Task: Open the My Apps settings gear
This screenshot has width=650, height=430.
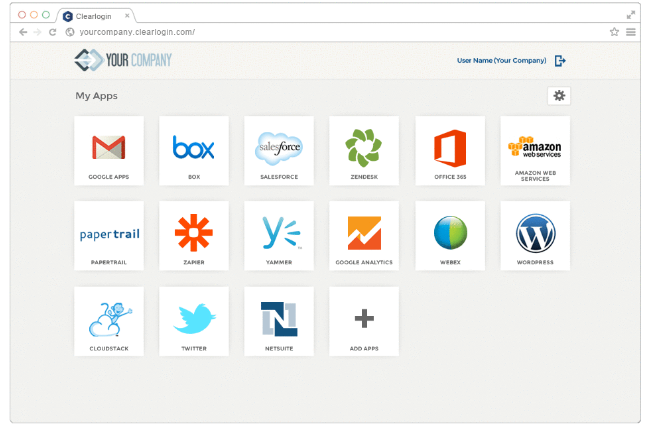Action: pos(559,96)
